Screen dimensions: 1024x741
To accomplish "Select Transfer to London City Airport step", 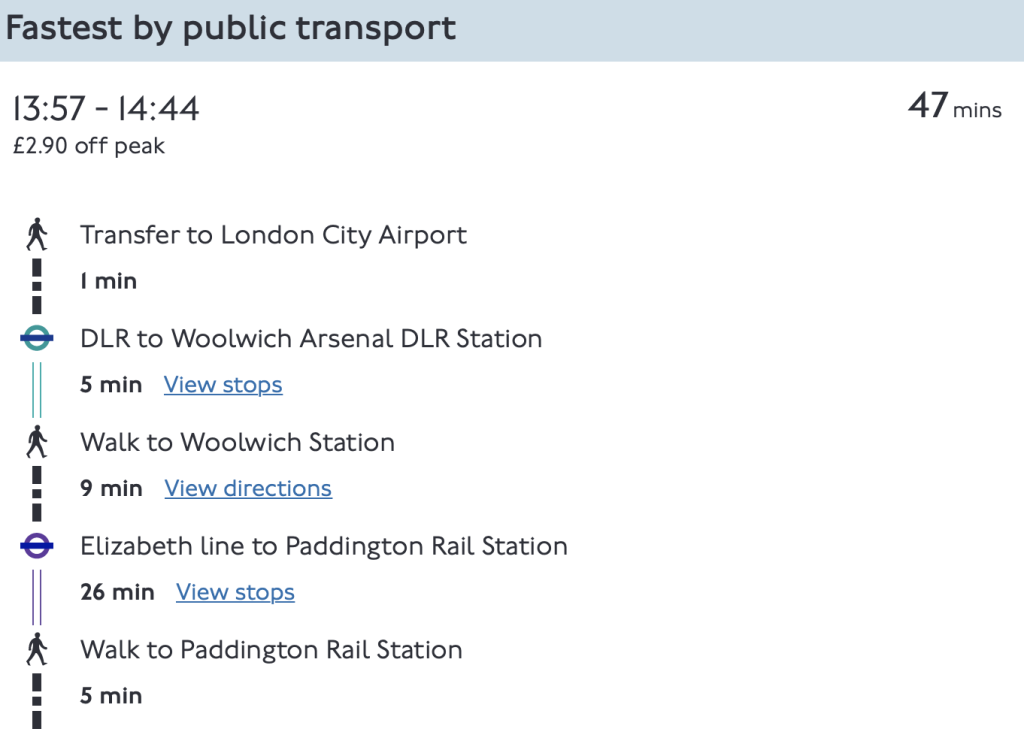I will point(273,235).
